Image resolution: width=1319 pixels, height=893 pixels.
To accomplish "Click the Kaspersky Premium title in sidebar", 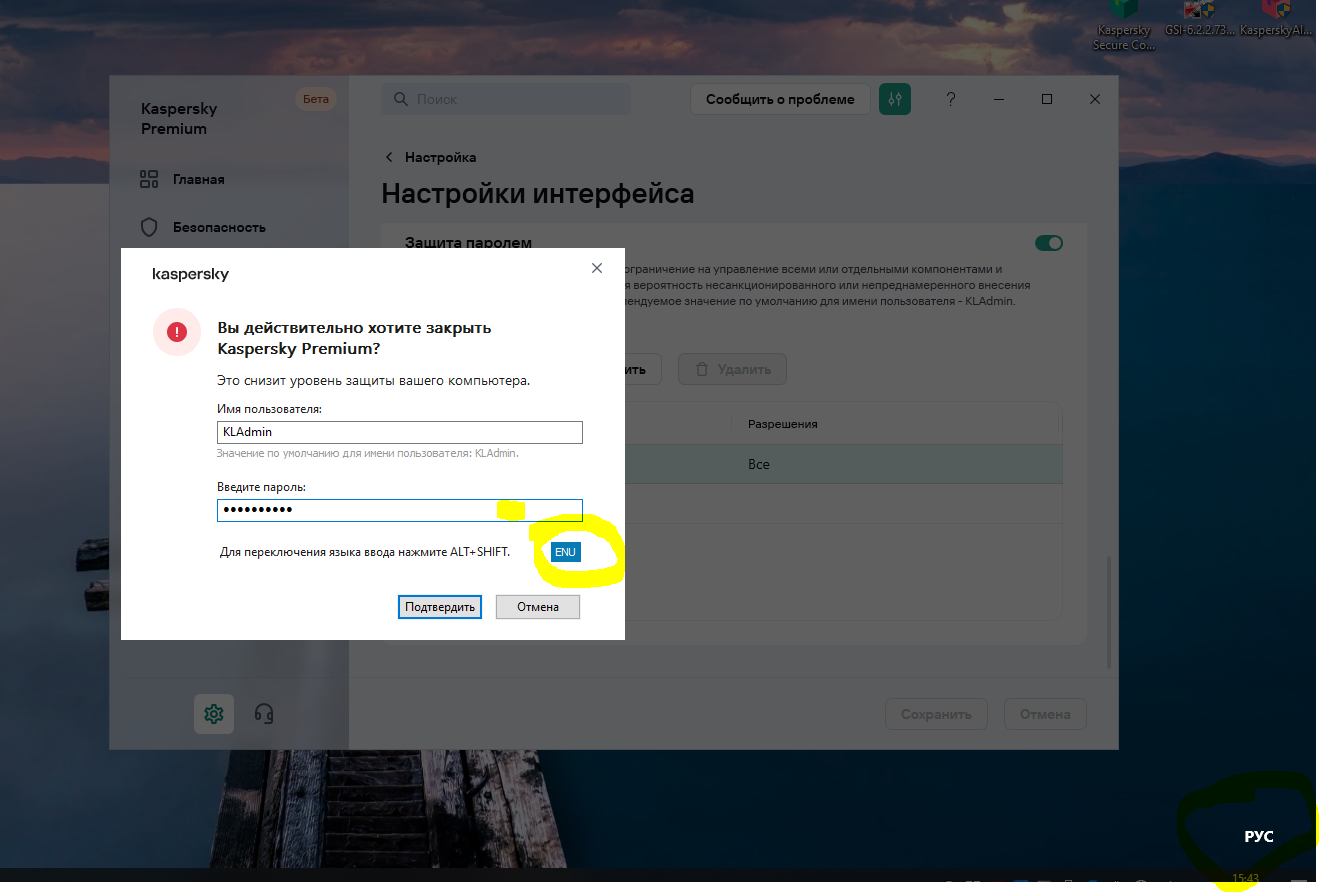I will point(179,118).
